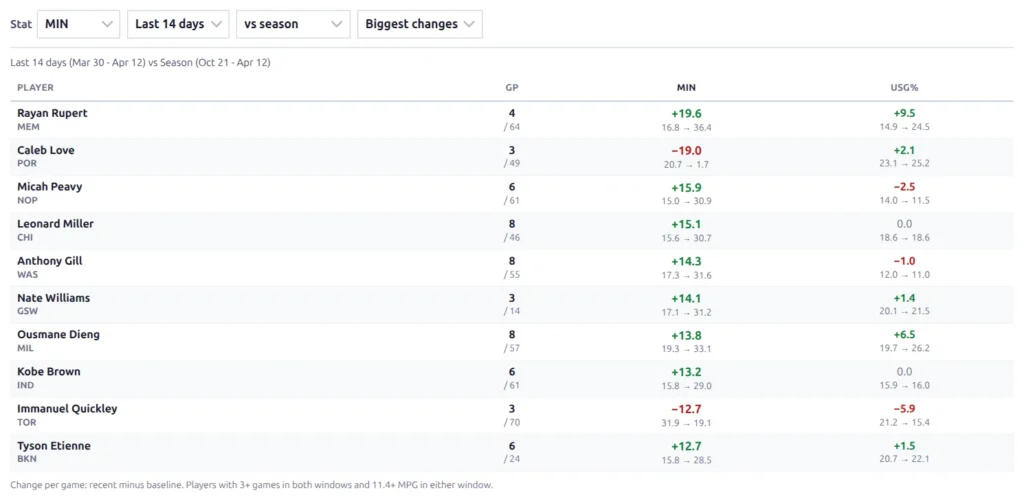Click the −5.9 usage change value
The height and width of the screenshot is (497, 1024).
coord(904,409)
